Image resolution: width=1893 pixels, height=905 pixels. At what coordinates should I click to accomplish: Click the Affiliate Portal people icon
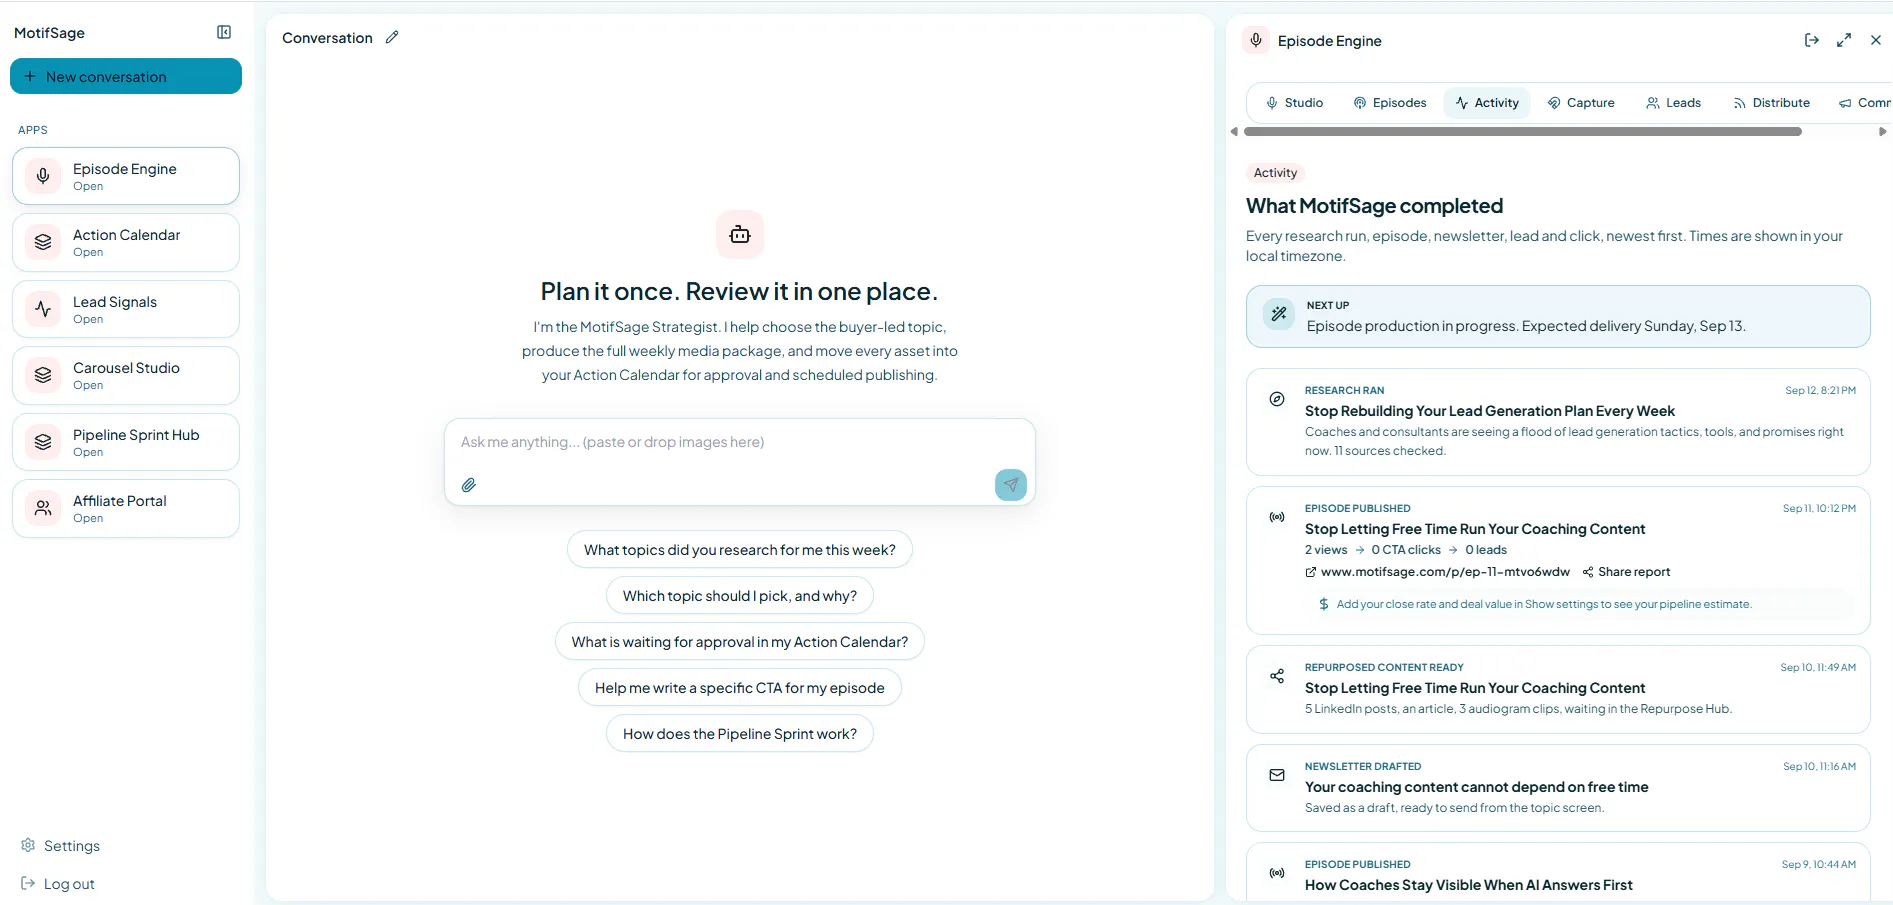point(43,508)
